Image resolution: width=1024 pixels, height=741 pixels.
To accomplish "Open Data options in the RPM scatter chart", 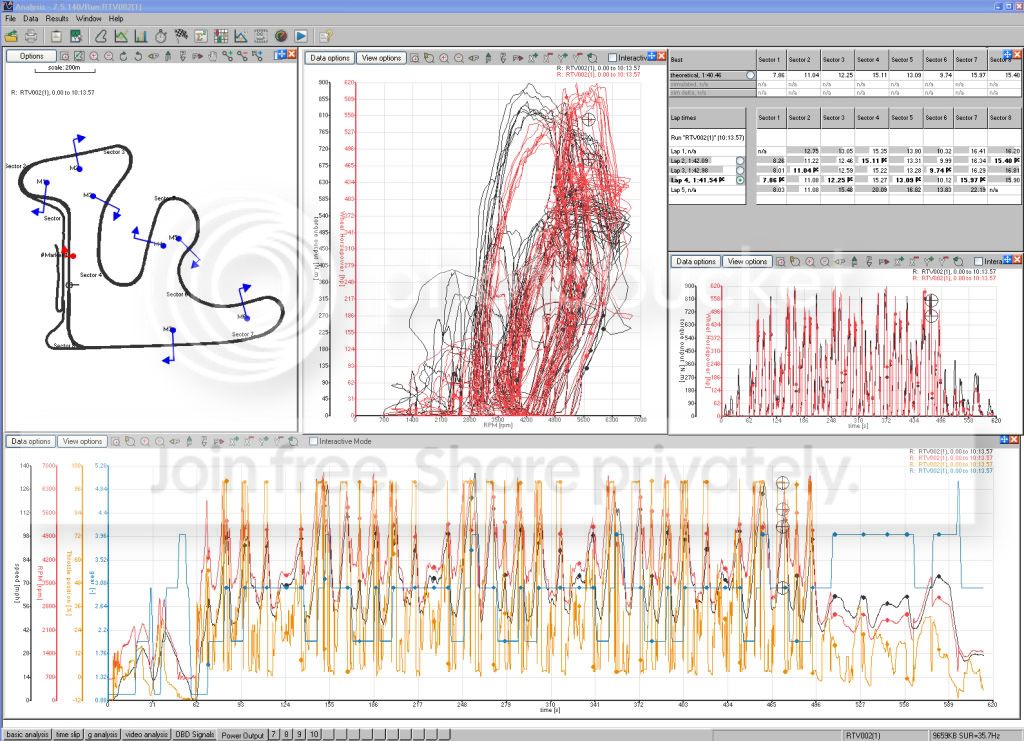I will pos(329,58).
